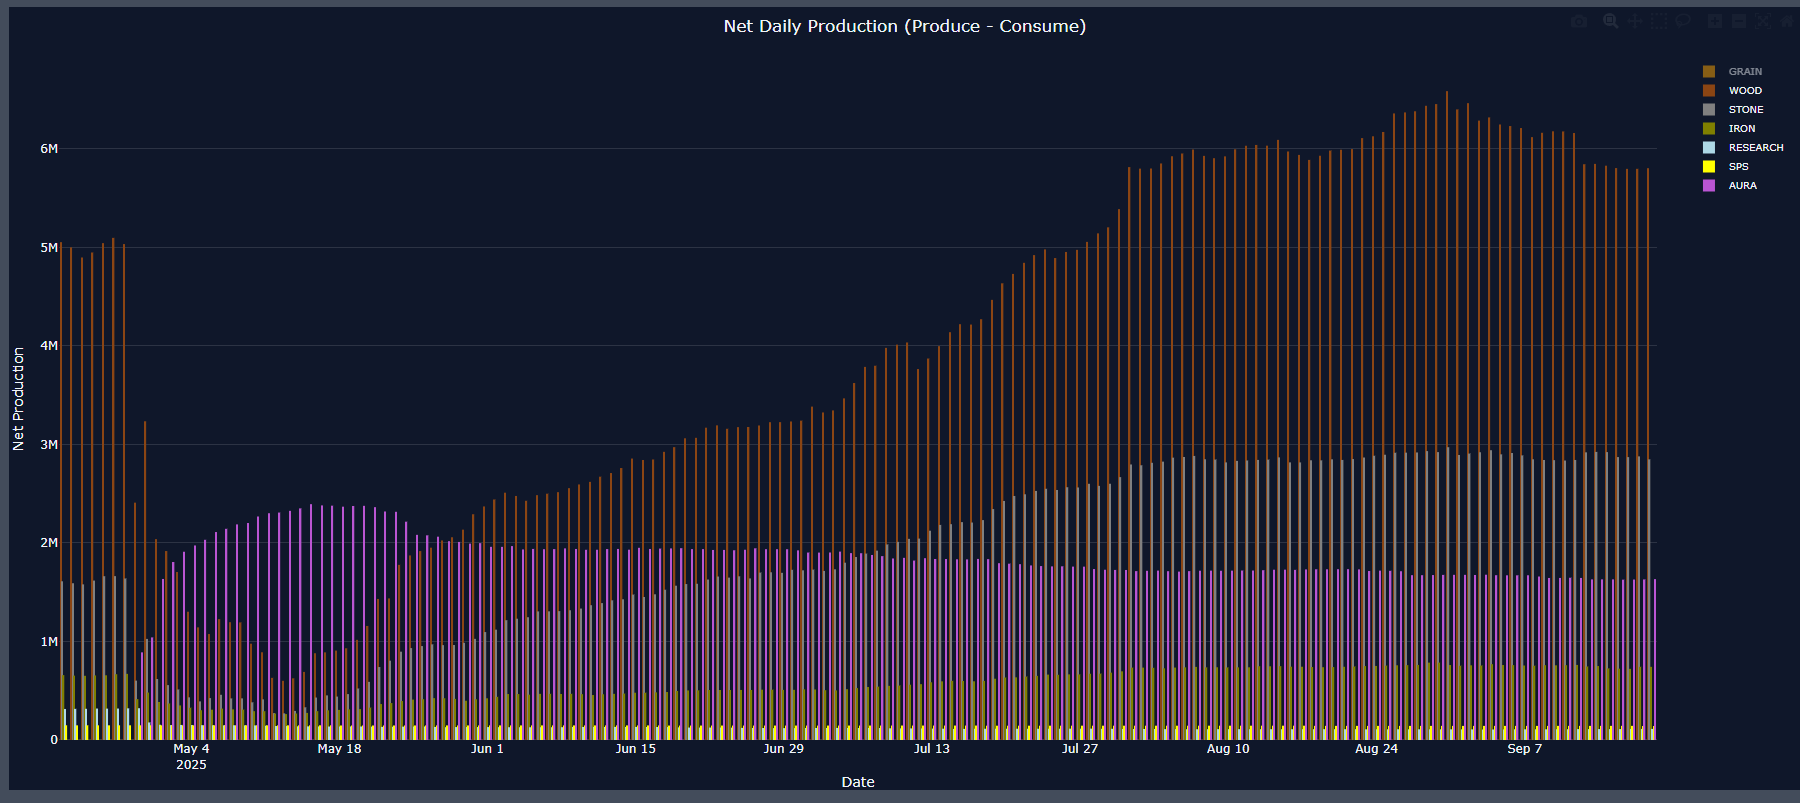Click the Zoom In plus icon
The height and width of the screenshot is (803, 1800).
click(x=1715, y=21)
